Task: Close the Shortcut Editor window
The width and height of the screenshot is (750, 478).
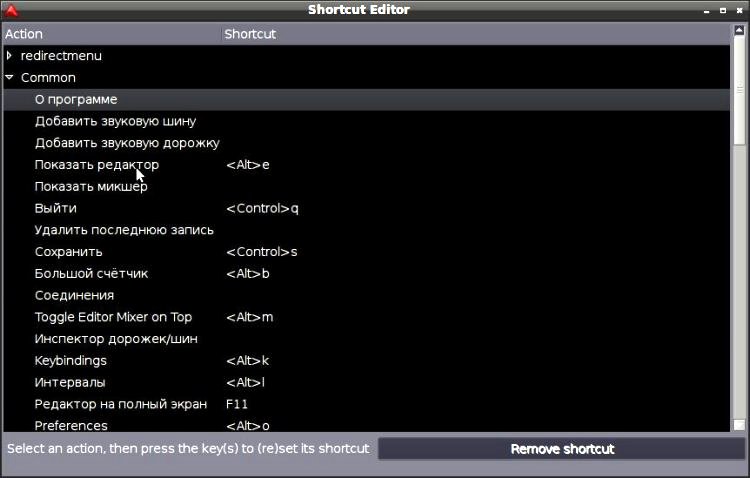Action: (x=739, y=10)
